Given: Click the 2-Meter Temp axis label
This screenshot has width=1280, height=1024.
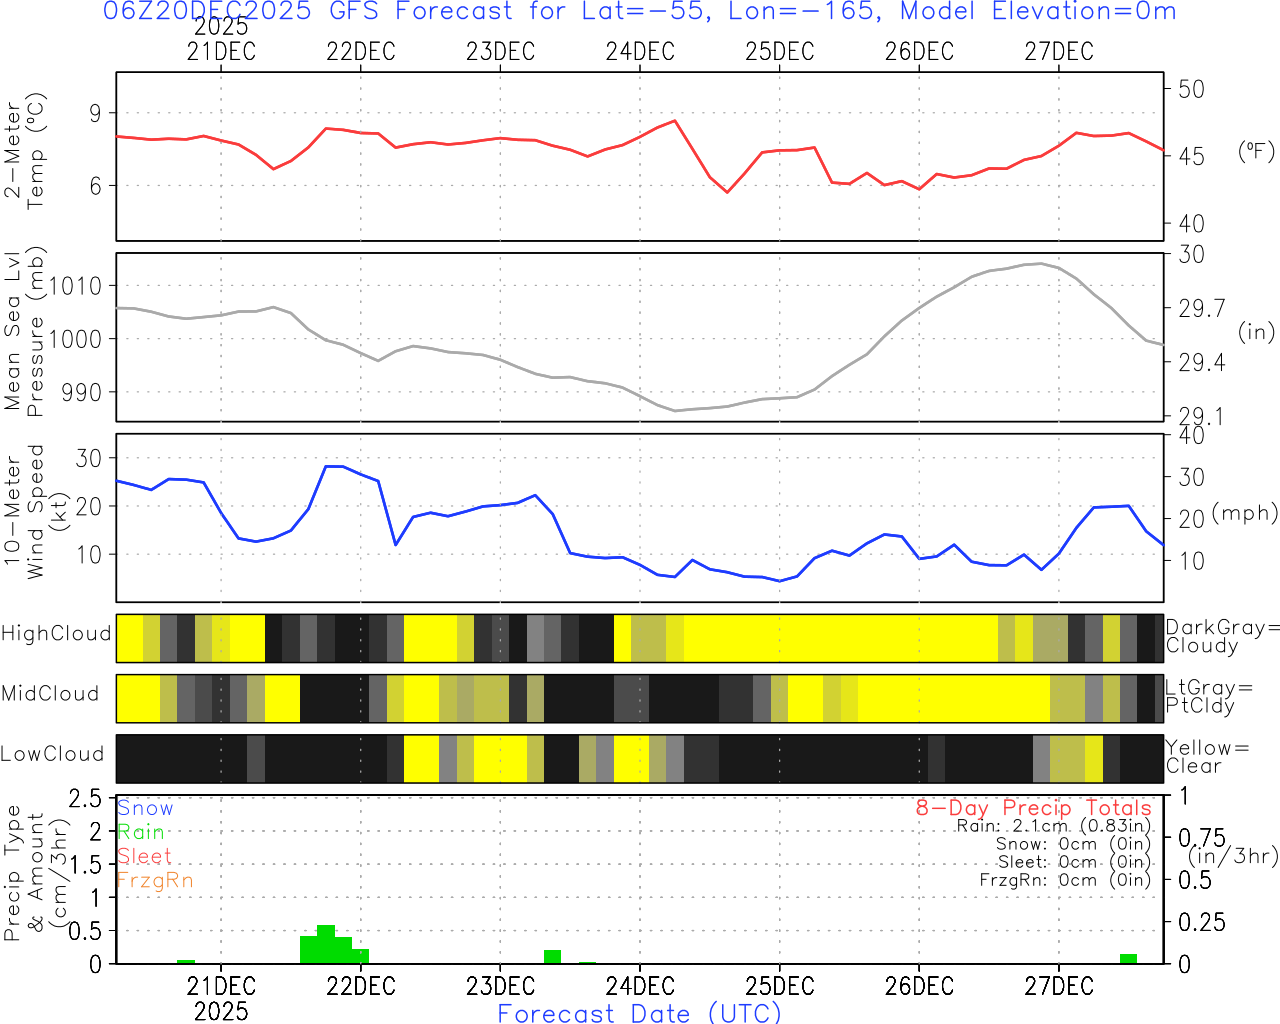Looking at the screenshot, I should pos(25,151).
